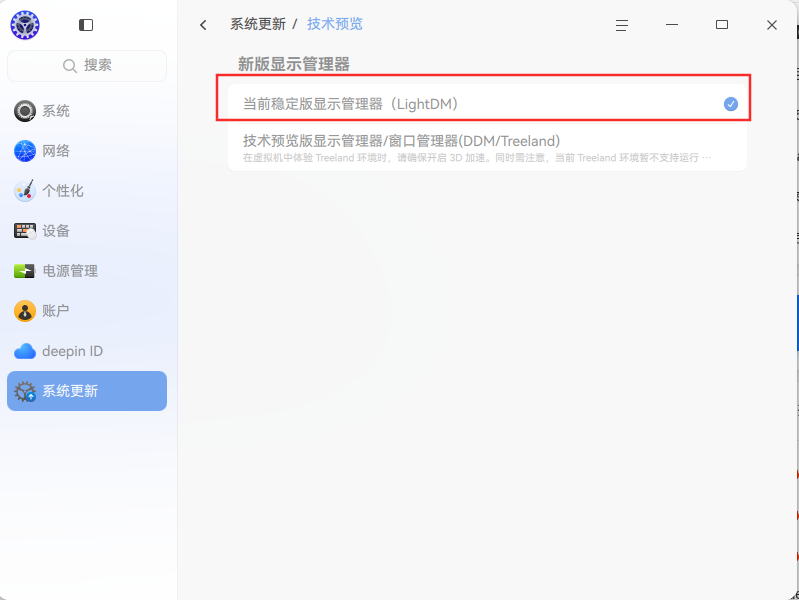Click the 系统 gear icon
The height and width of the screenshot is (600, 799).
(x=24, y=111)
